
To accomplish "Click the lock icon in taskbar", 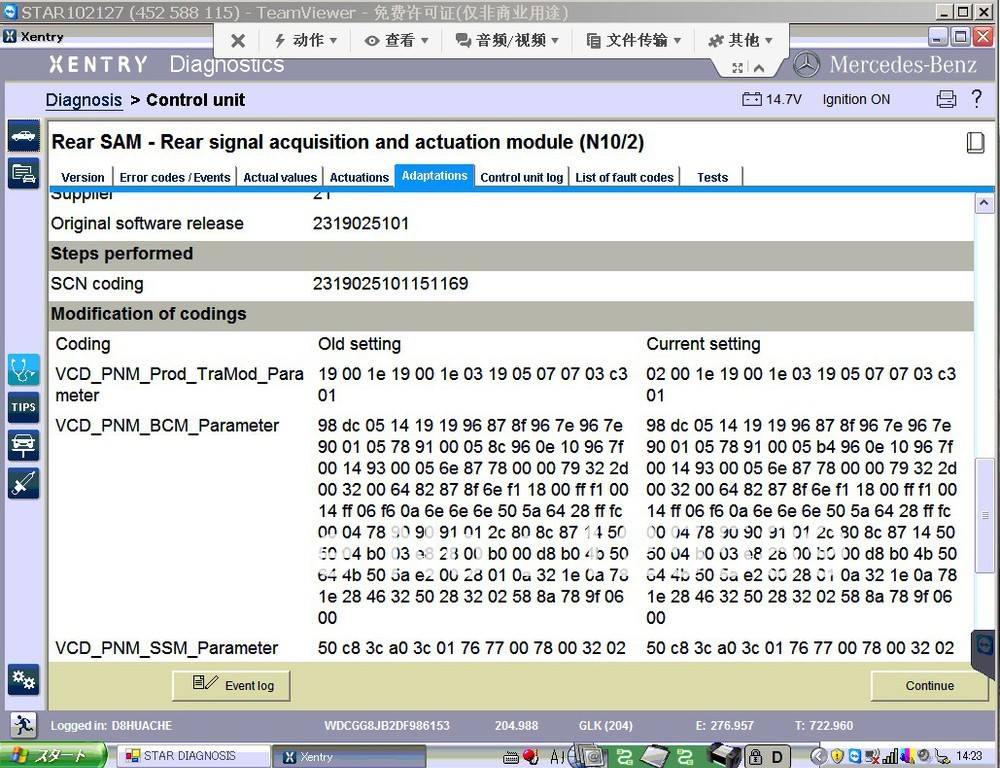I will (x=755, y=757).
